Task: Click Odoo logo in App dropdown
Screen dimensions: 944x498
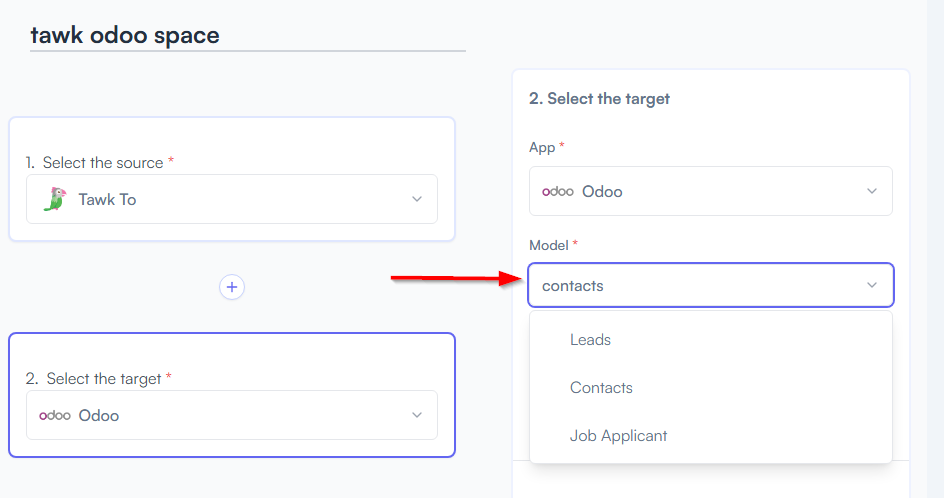Action: (x=557, y=191)
